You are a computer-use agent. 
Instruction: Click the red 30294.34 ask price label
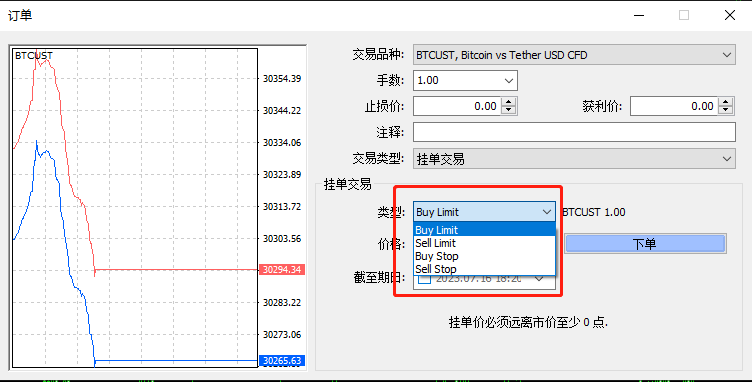coord(282,270)
